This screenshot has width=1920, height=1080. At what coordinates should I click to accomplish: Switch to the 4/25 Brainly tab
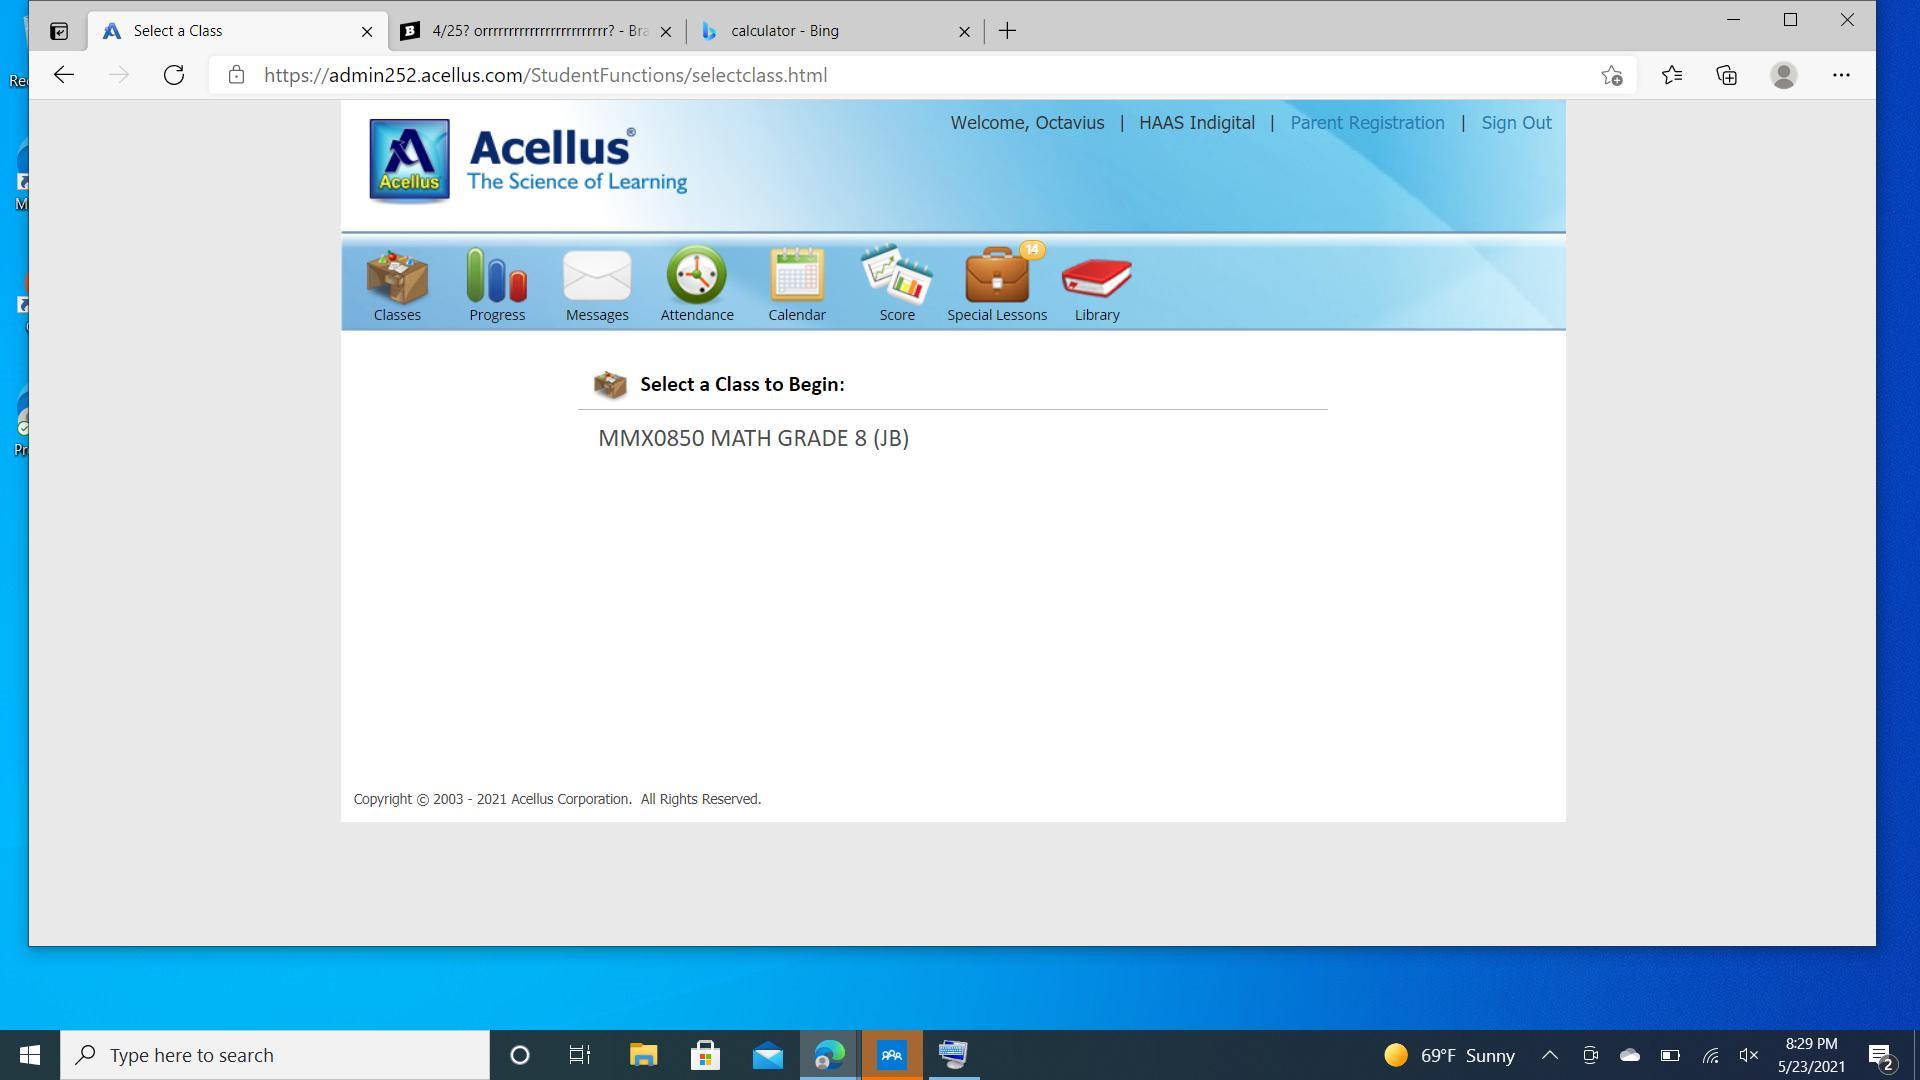point(540,31)
